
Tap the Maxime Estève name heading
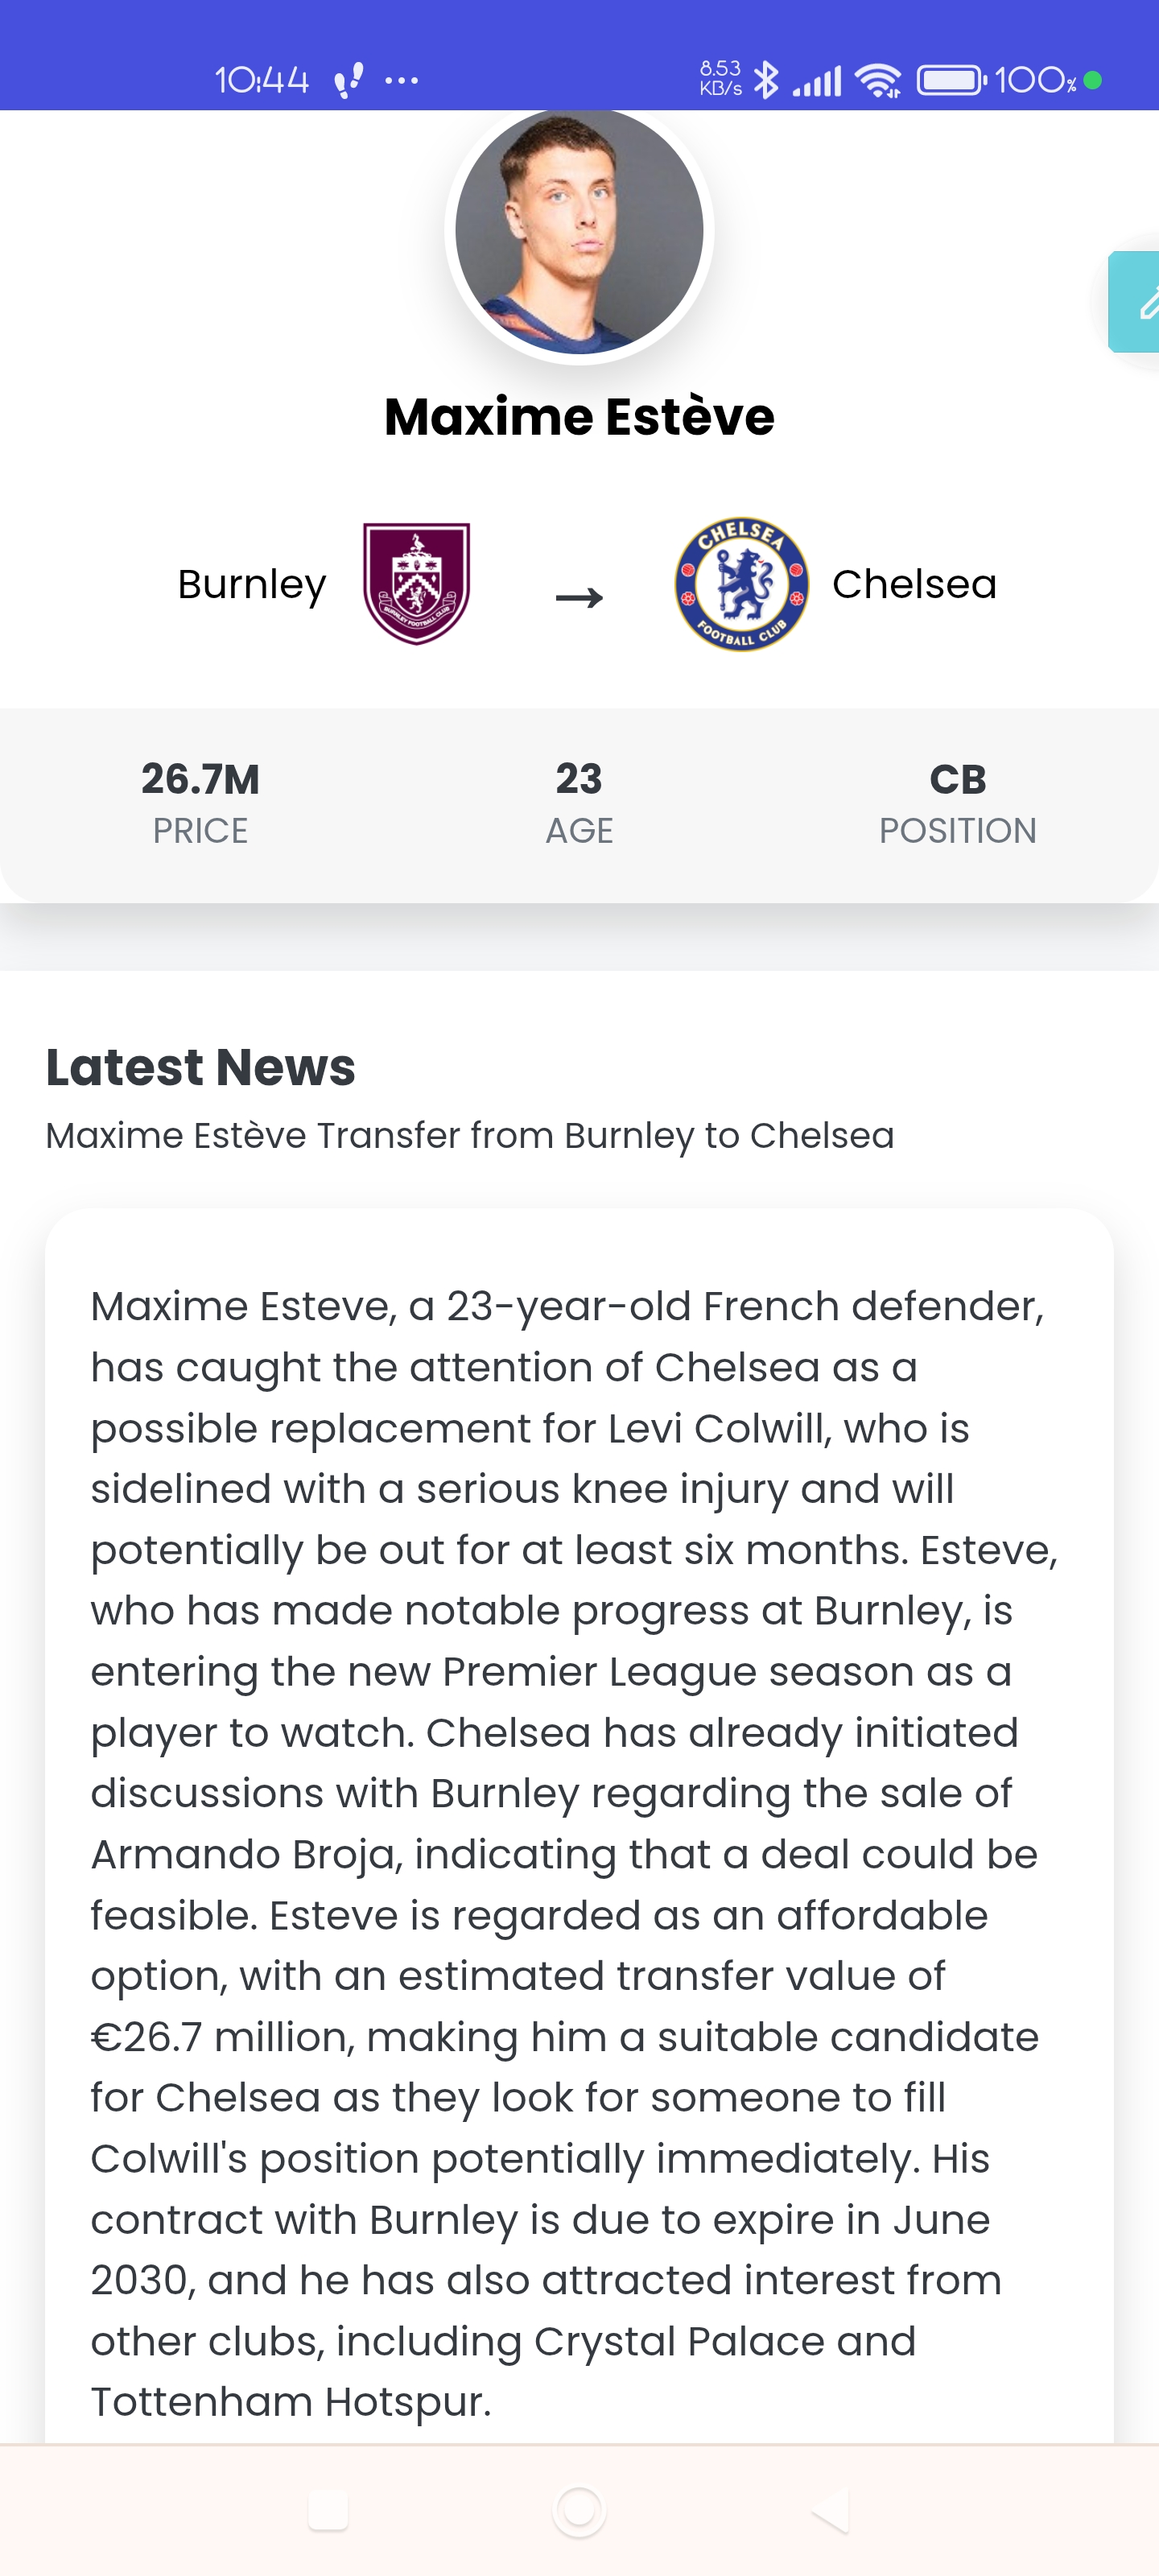[579, 417]
